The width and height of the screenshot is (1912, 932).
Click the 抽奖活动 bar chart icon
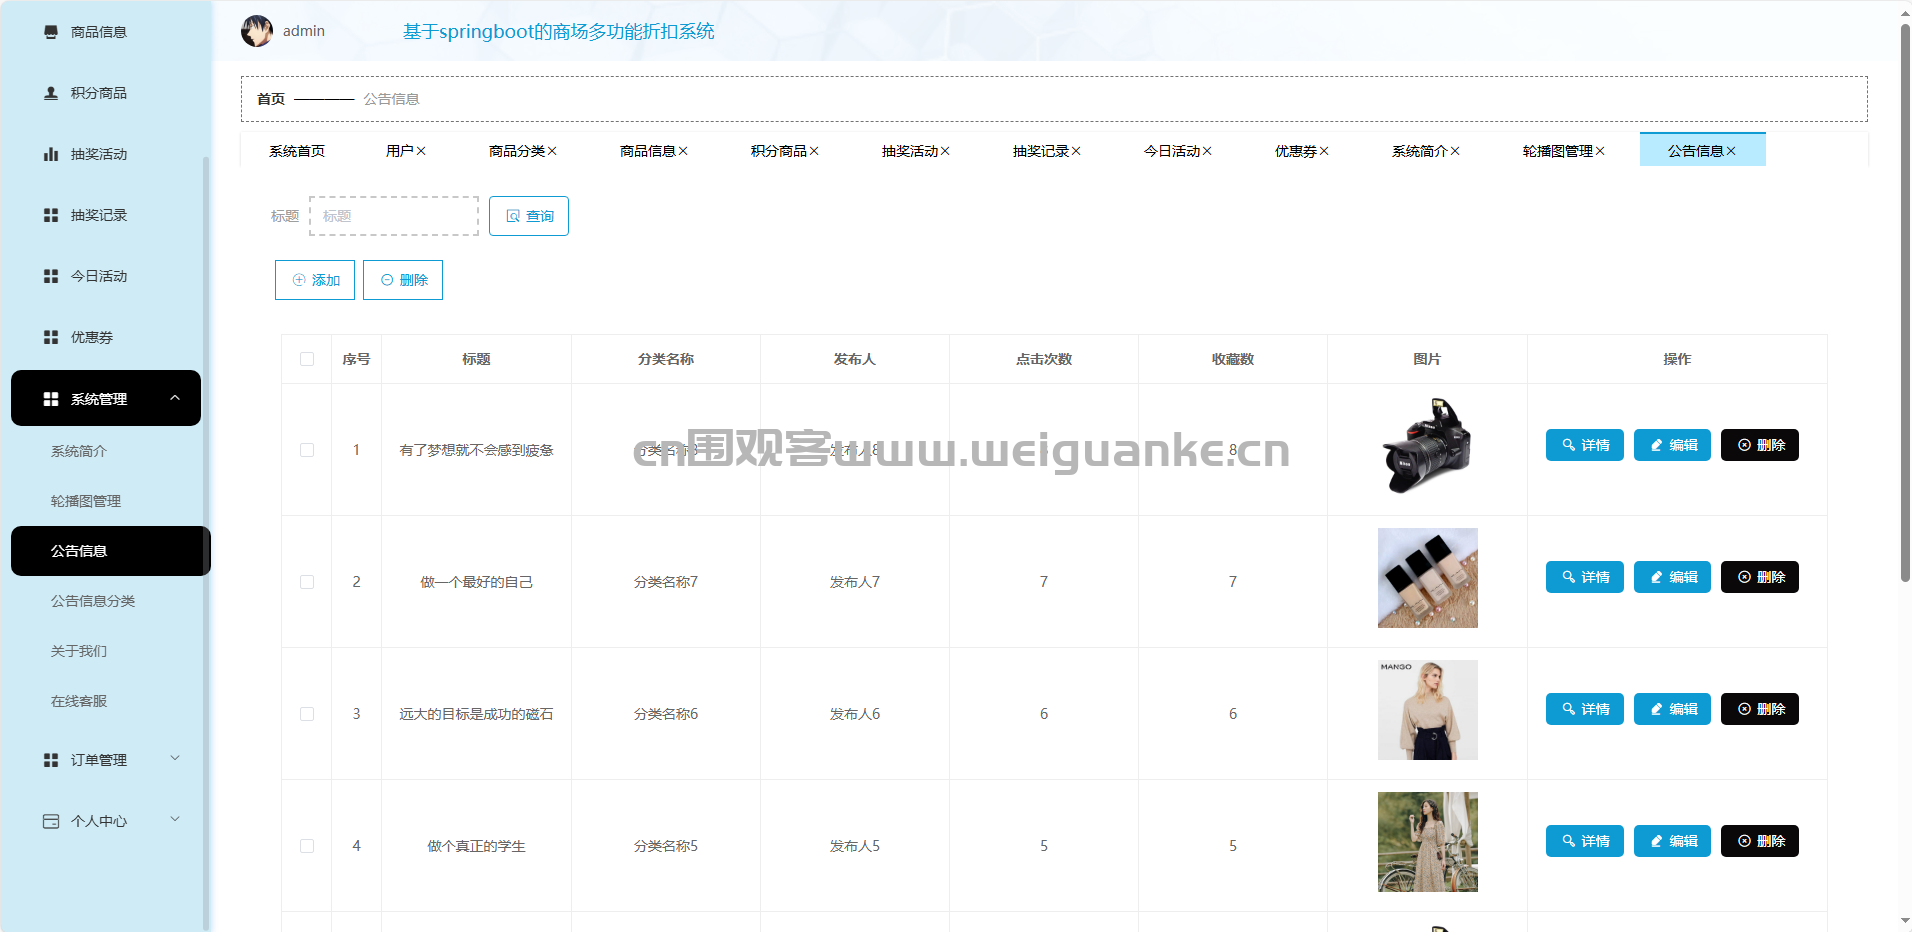point(51,154)
